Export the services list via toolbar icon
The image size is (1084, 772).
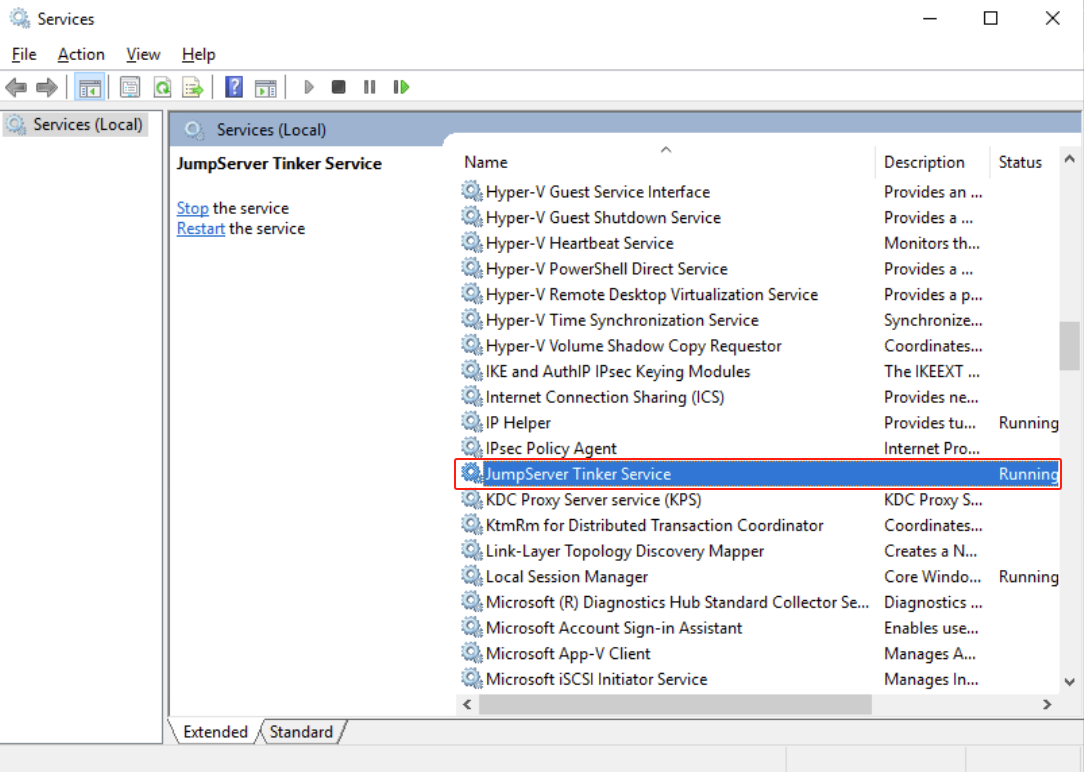click(x=192, y=86)
